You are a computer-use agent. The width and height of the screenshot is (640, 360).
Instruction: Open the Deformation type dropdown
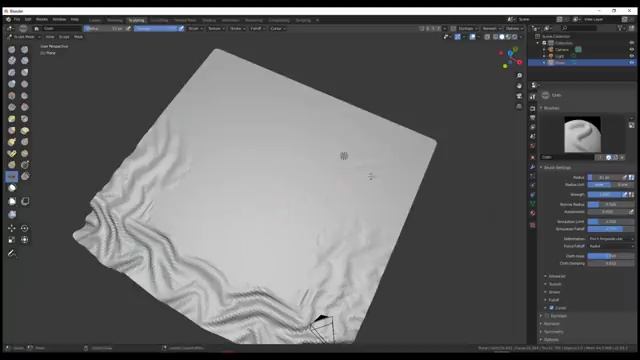(611, 239)
